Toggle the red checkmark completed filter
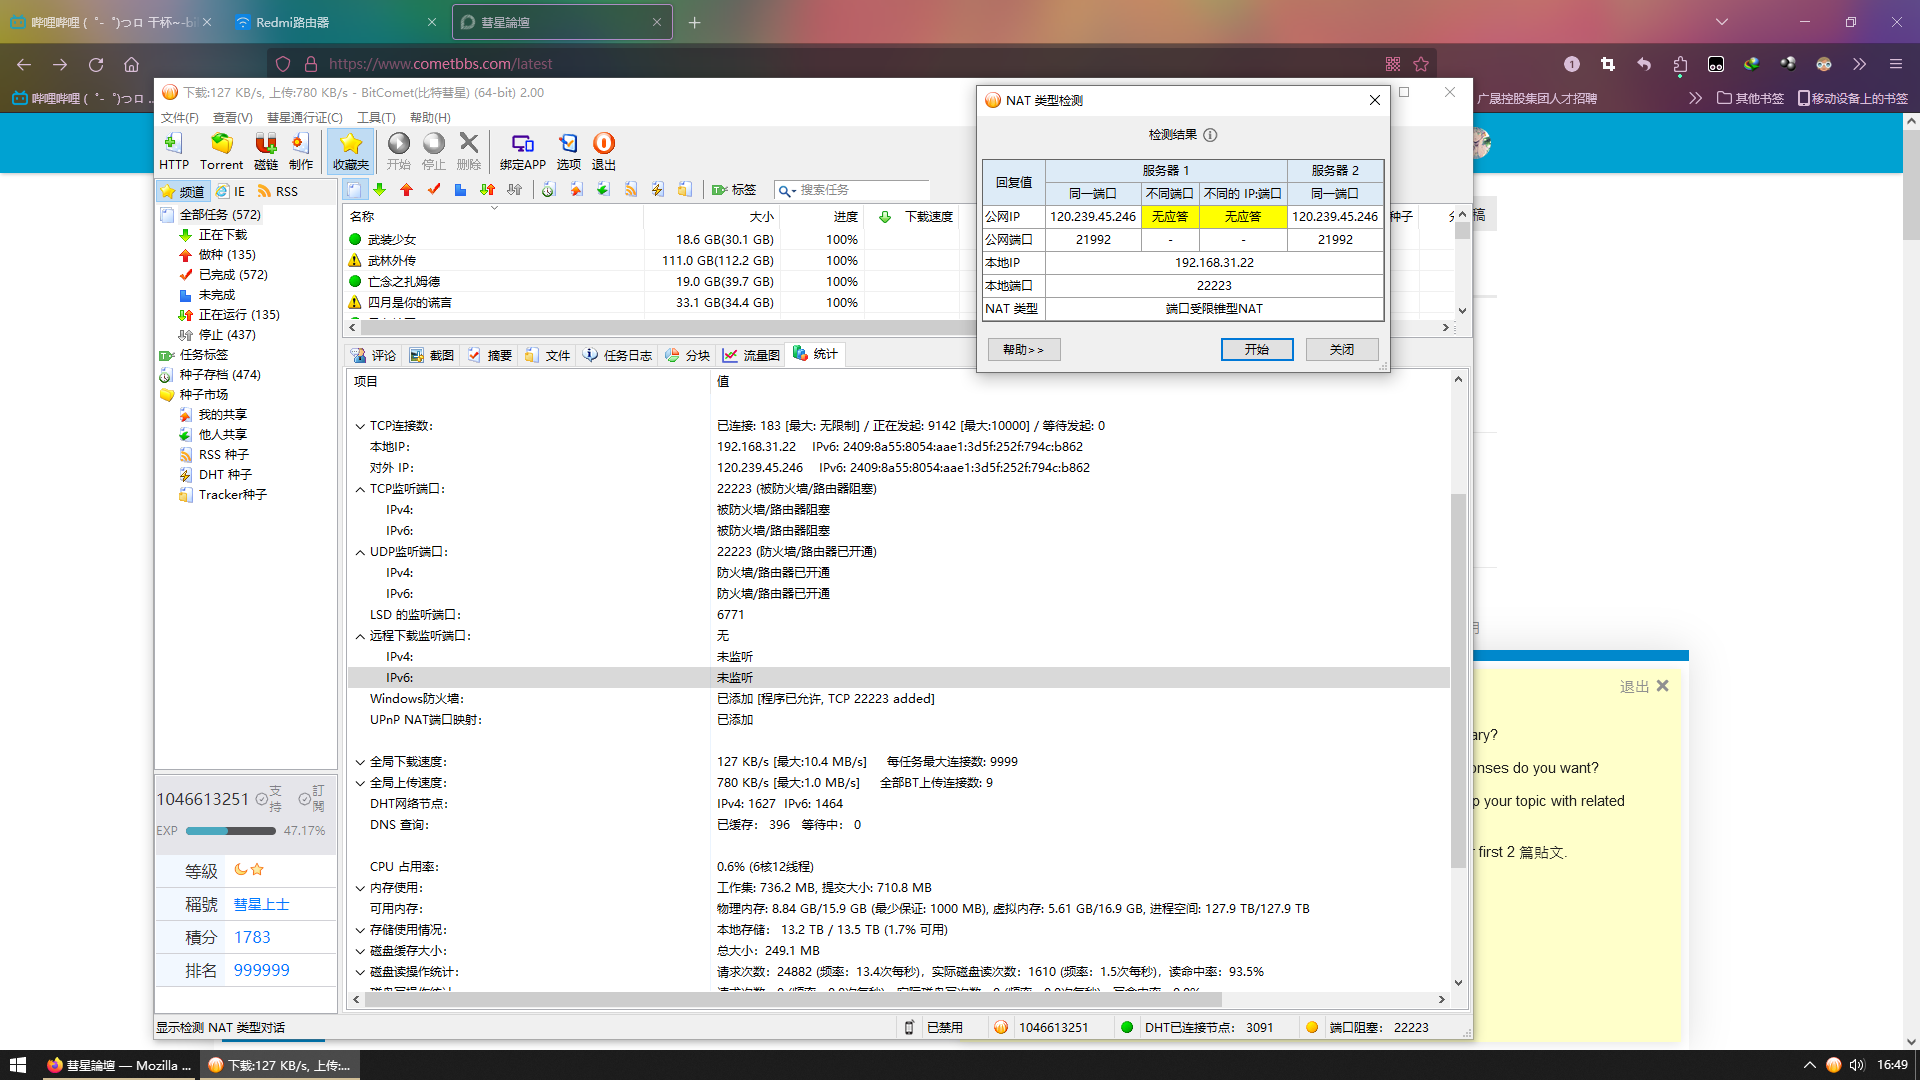 [x=433, y=190]
